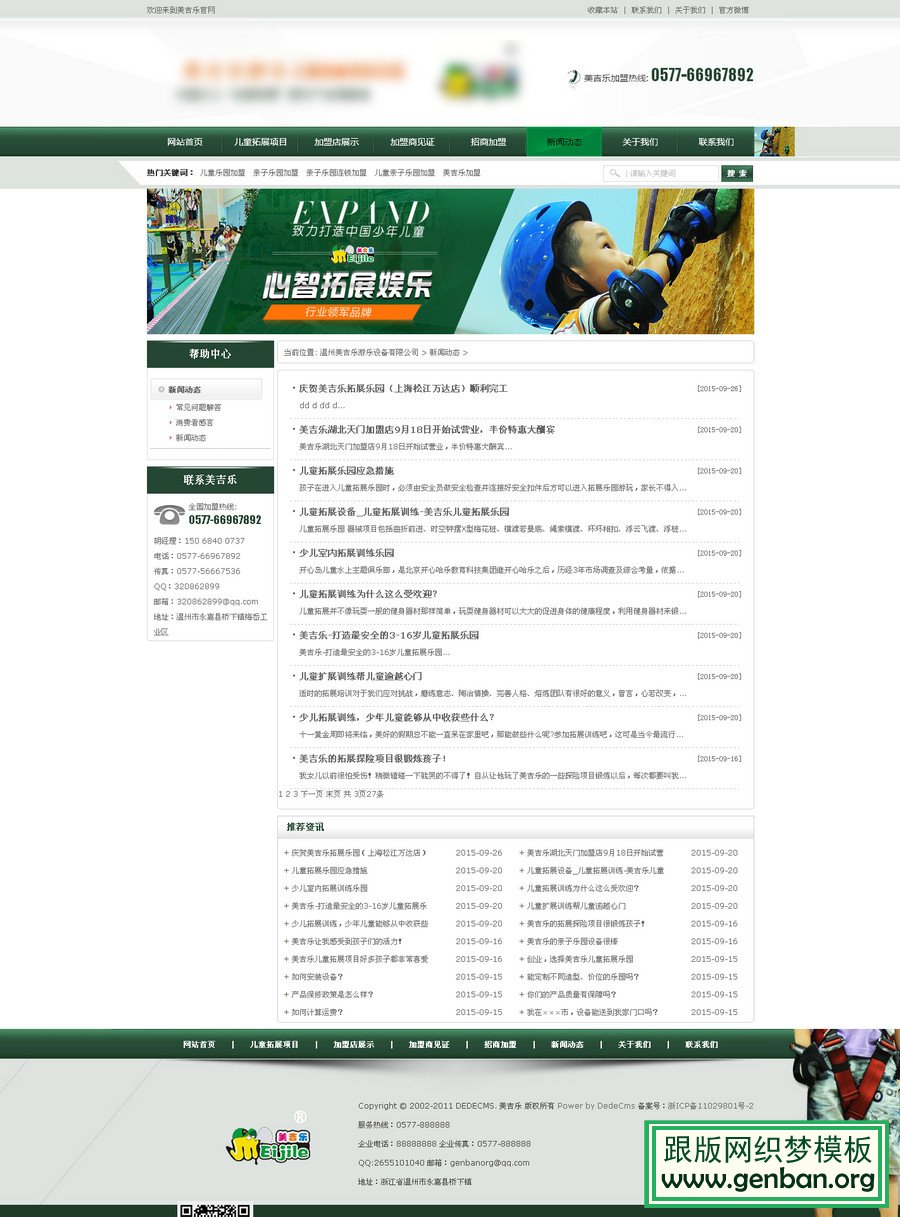This screenshot has width=900, height=1217.
Task: Click breadcrumb 新闻动态
Action: [445, 352]
